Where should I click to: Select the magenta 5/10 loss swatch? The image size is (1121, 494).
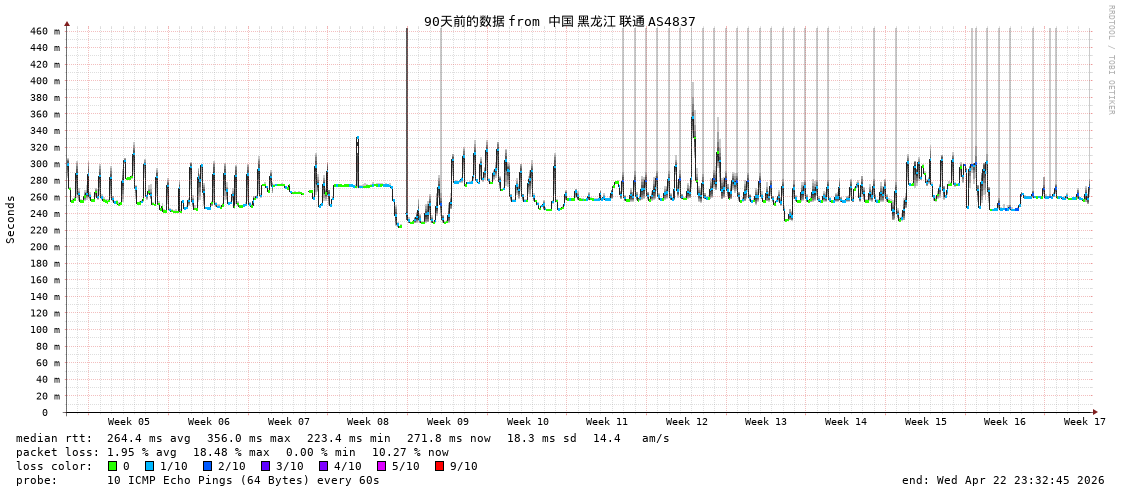click(382, 466)
